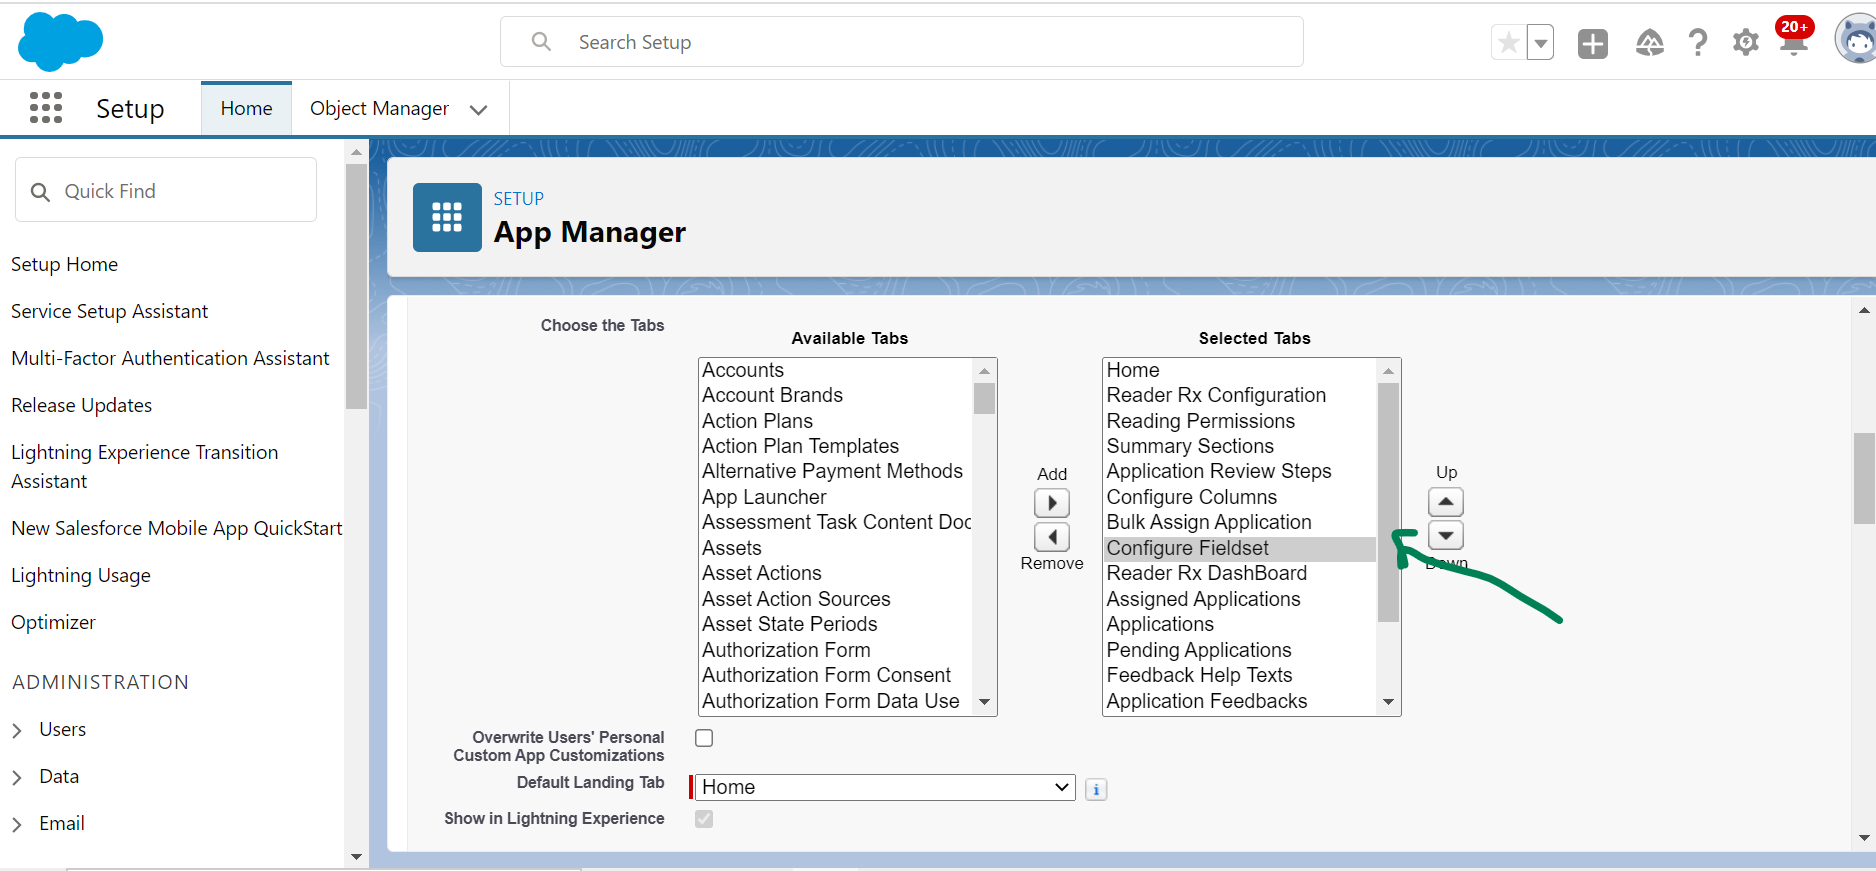Click the Salesforce cloud logo
Screen dimensions: 1876x871
60,42
